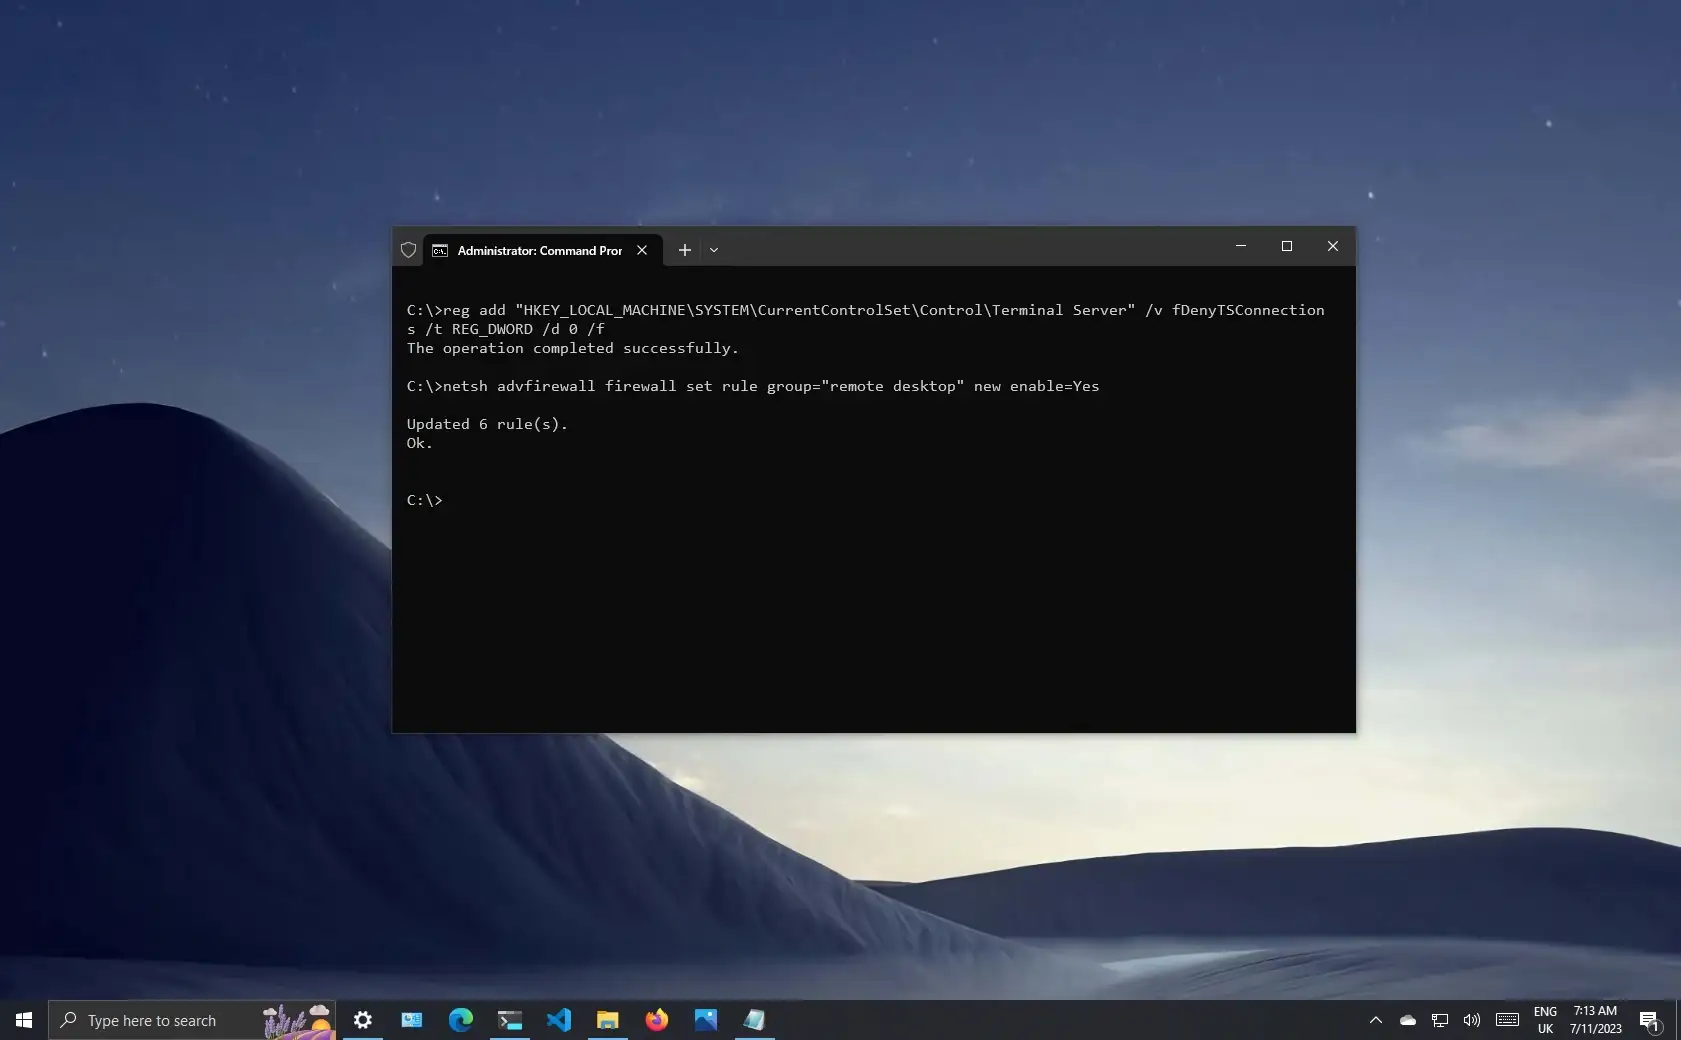The width and height of the screenshot is (1681, 1040).
Task: Launch the Photos app from the taskbar
Action: (706, 1020)
